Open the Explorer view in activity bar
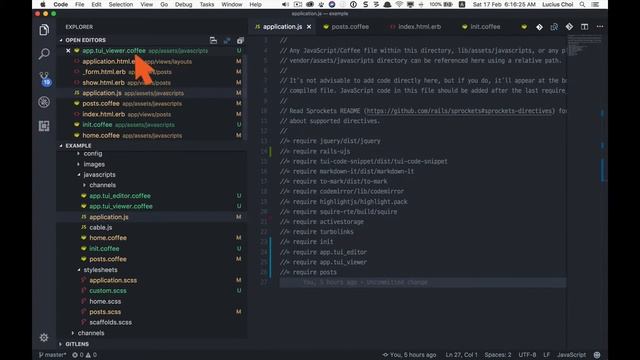This screenshot has height=360, width=640. (44, 30)
